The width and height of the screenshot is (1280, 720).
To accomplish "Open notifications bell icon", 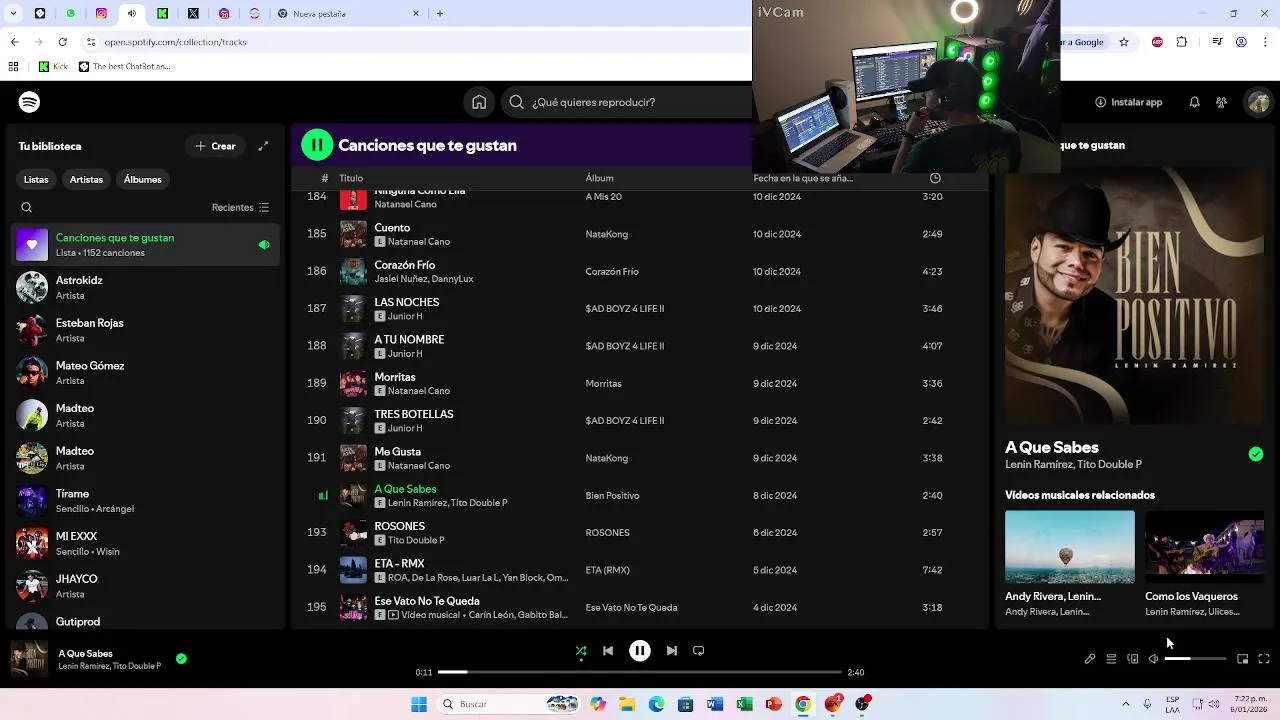I will point(1194,102).
